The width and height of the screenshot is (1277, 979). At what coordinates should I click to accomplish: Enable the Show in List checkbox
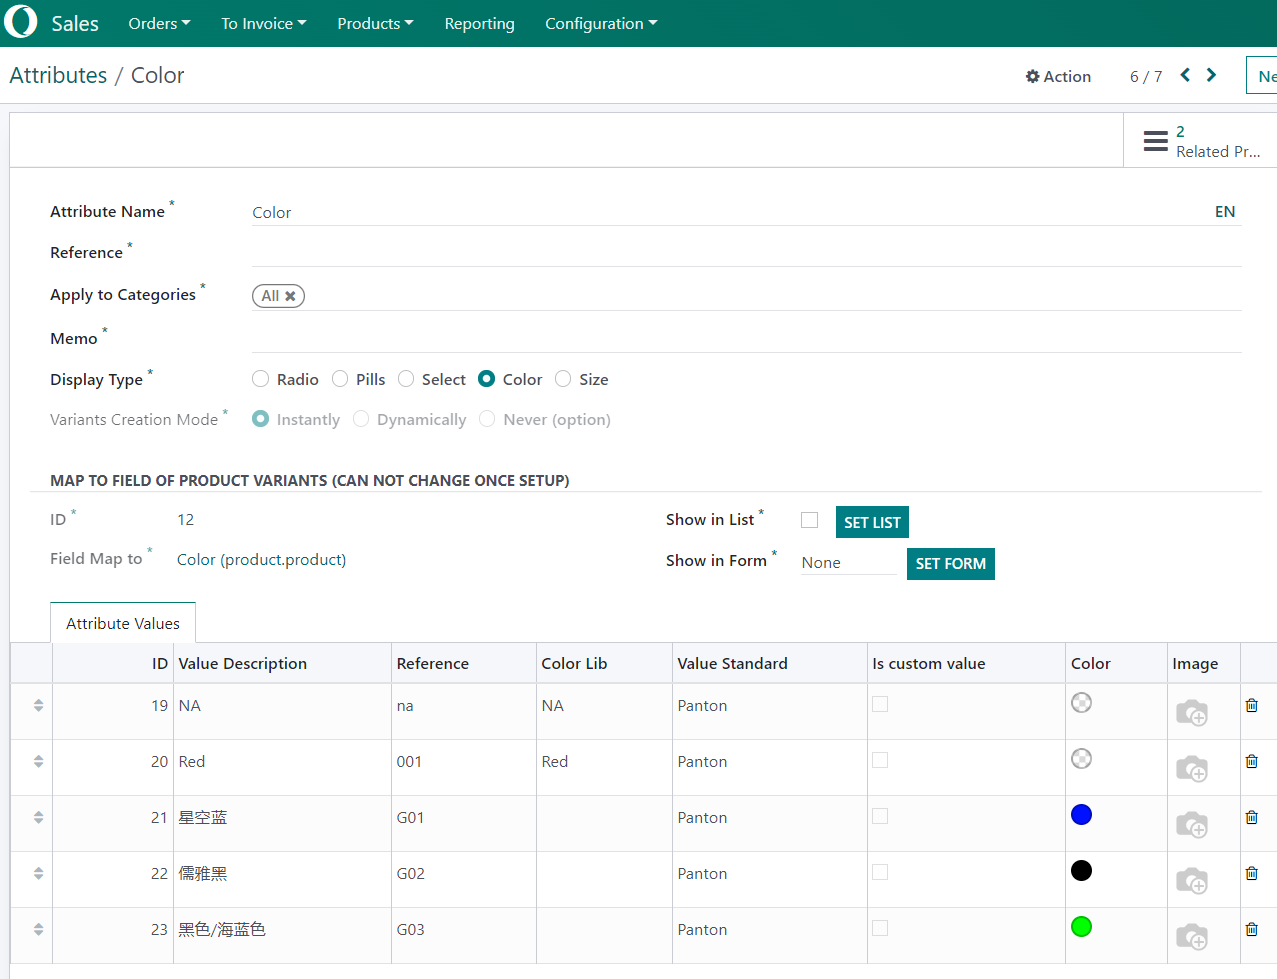(809, 520)
